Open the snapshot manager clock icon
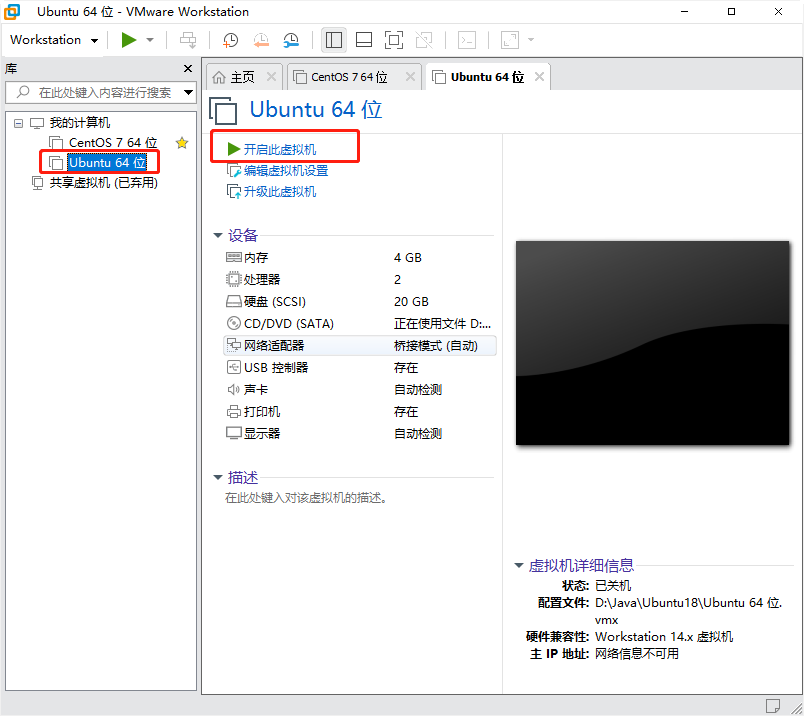 [291, 40]
